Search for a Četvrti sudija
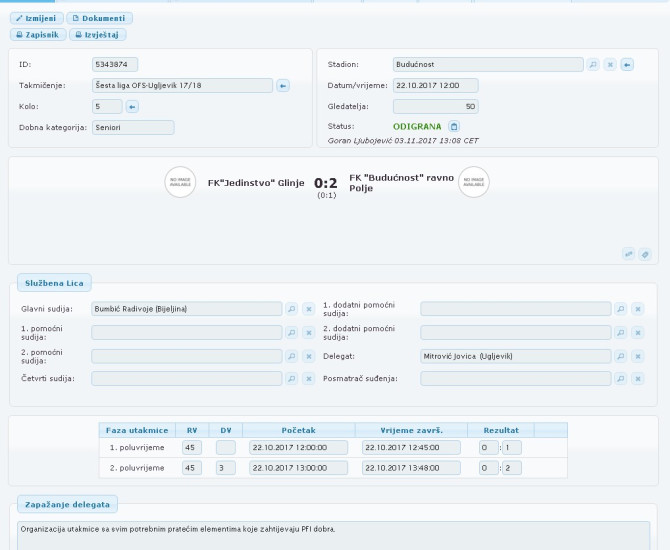The image size is (670, 550). point(292,379)
